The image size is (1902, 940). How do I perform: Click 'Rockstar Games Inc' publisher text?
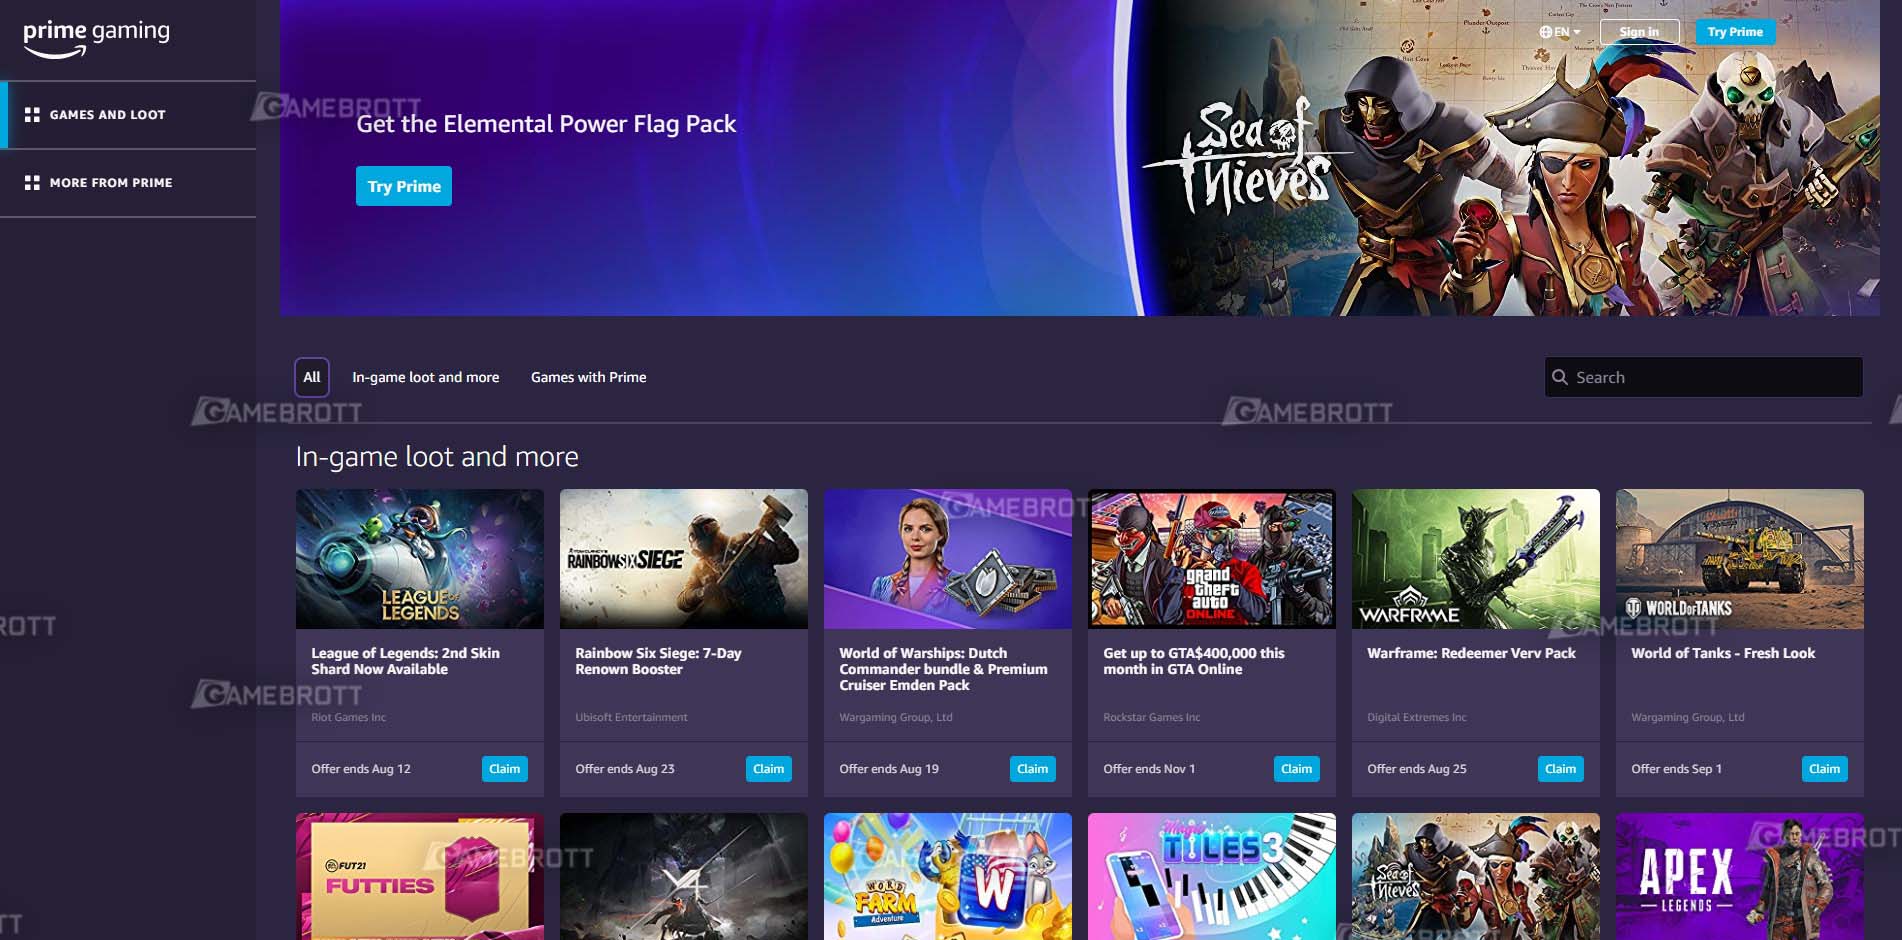pos(1151,717)
